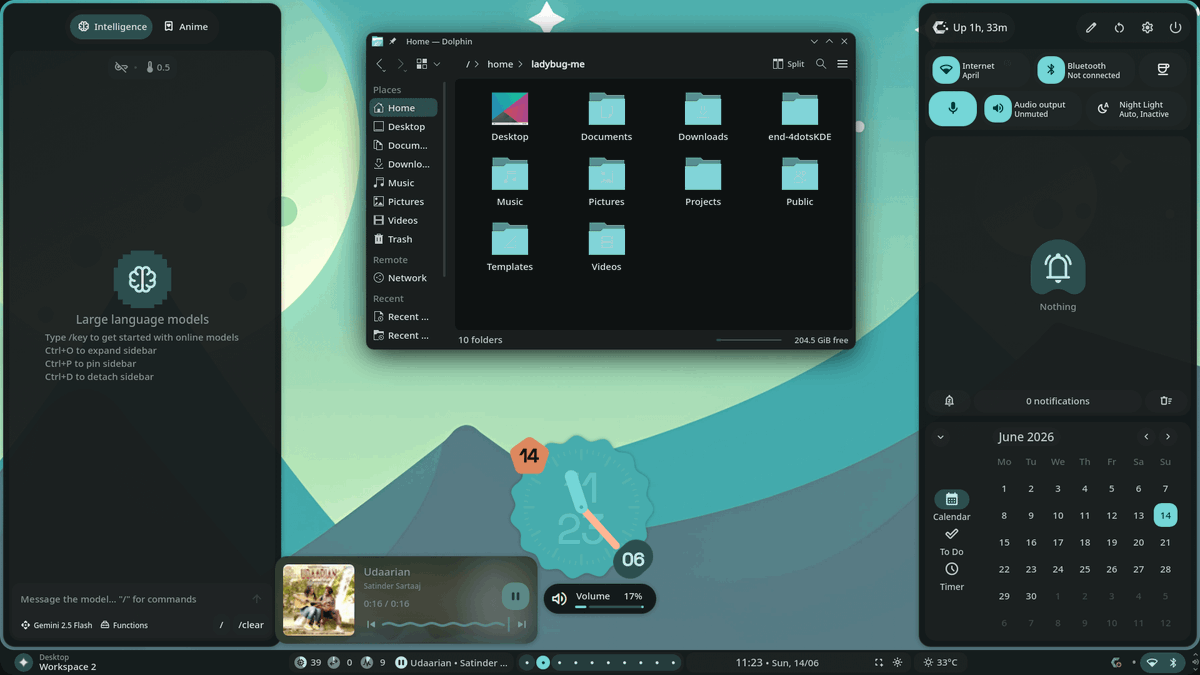
Task: Collapse the calendar panel chevron
Action: (x=940, y=437)
